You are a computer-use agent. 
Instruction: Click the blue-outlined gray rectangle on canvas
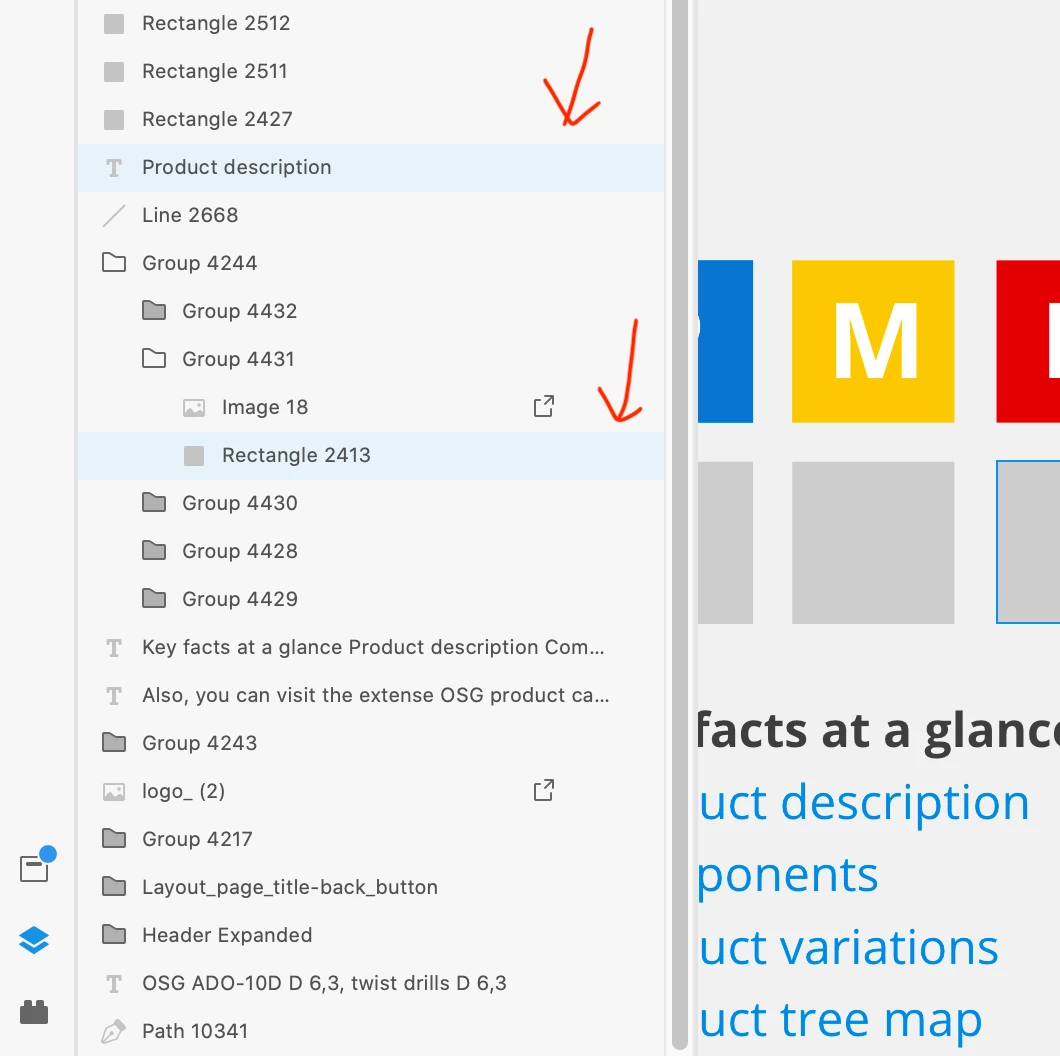[x=1028, y=542]
